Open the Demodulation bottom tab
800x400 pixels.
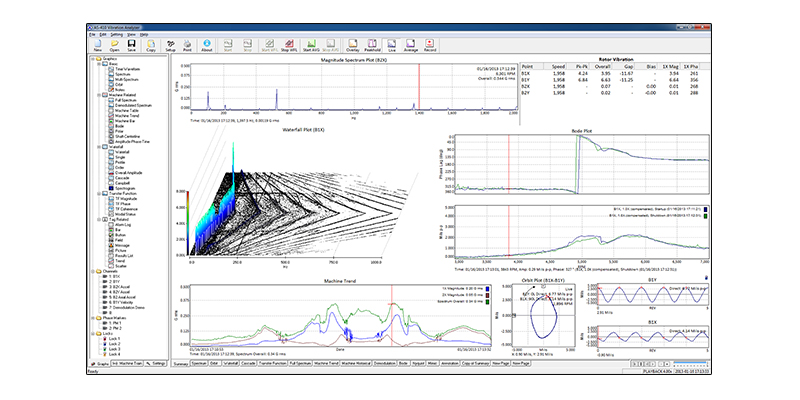coord(384,364)
